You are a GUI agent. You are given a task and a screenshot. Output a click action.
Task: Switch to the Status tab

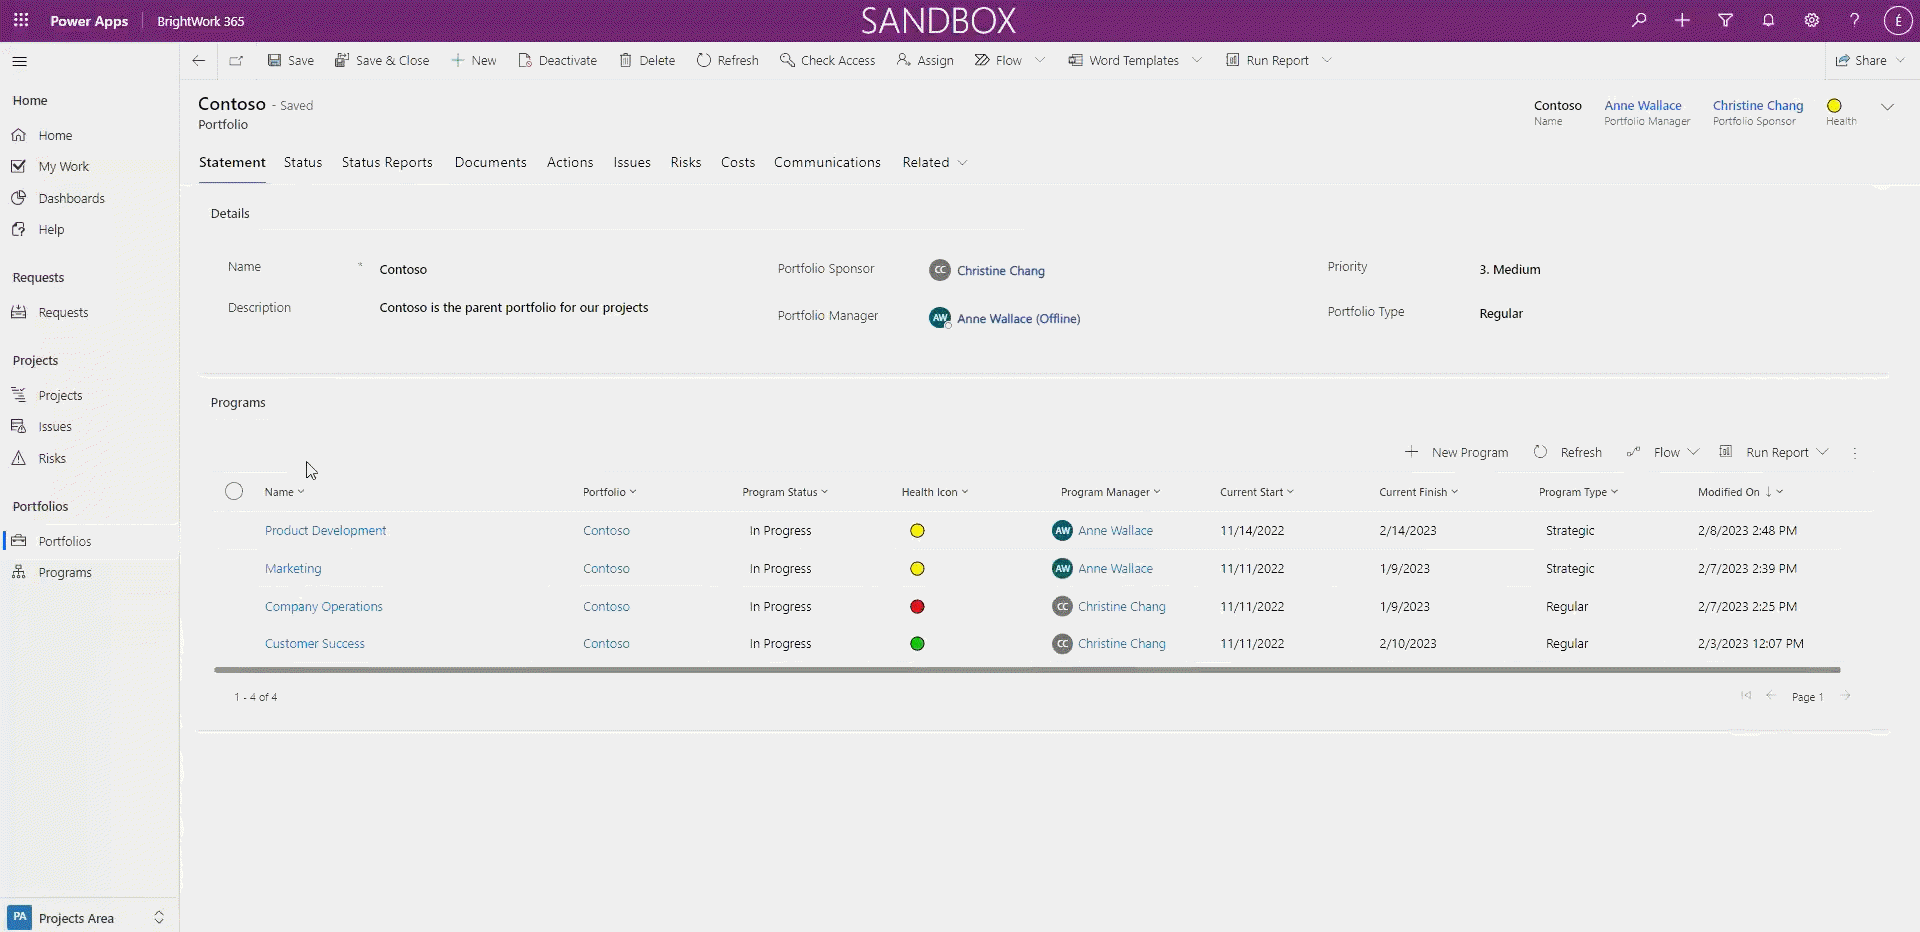303,163
